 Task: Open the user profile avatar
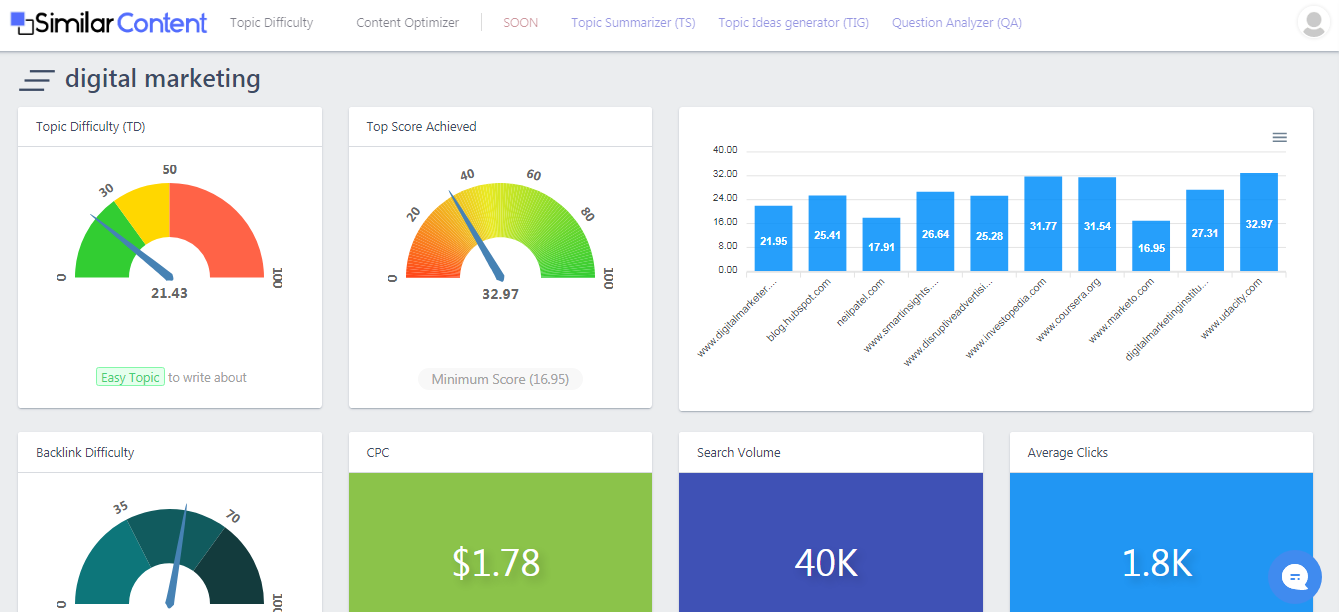coord(1313,22)
